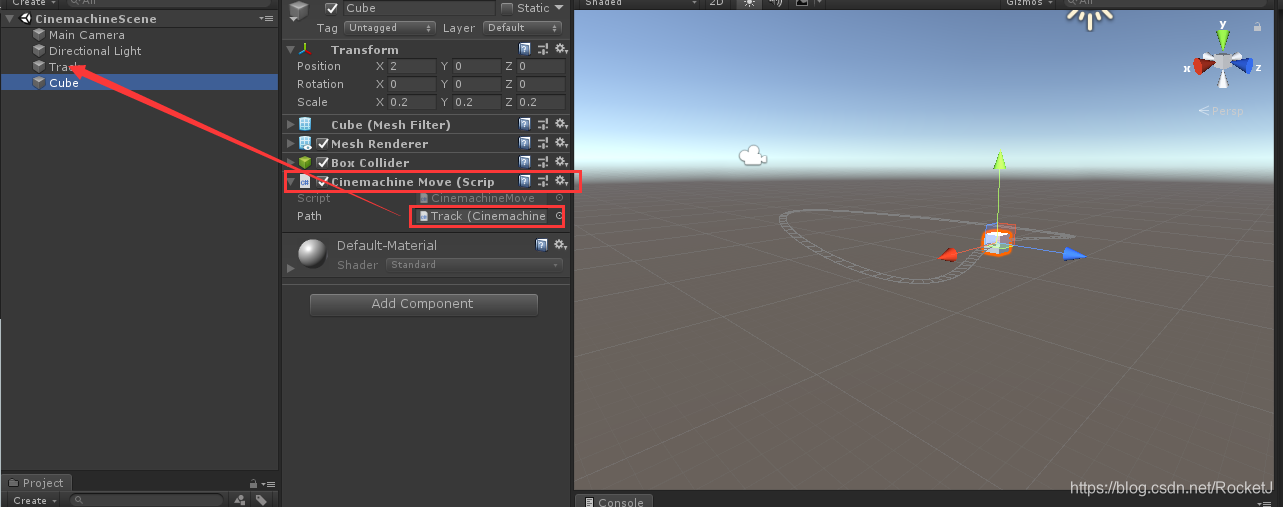Toggle scene lighting button
Screen dimensions: 1283x507
(747, 4)
